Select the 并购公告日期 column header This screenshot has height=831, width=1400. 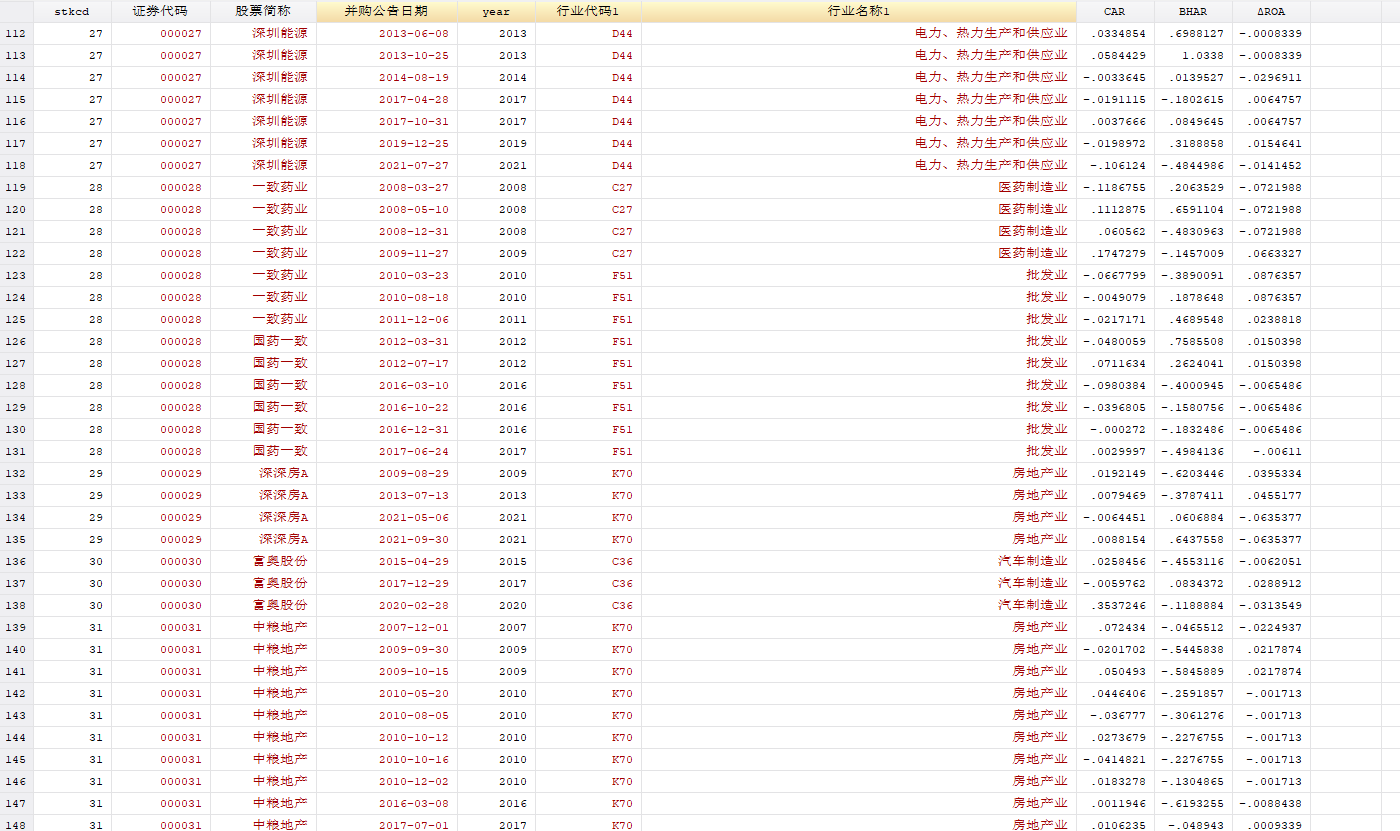coord(386,11)
